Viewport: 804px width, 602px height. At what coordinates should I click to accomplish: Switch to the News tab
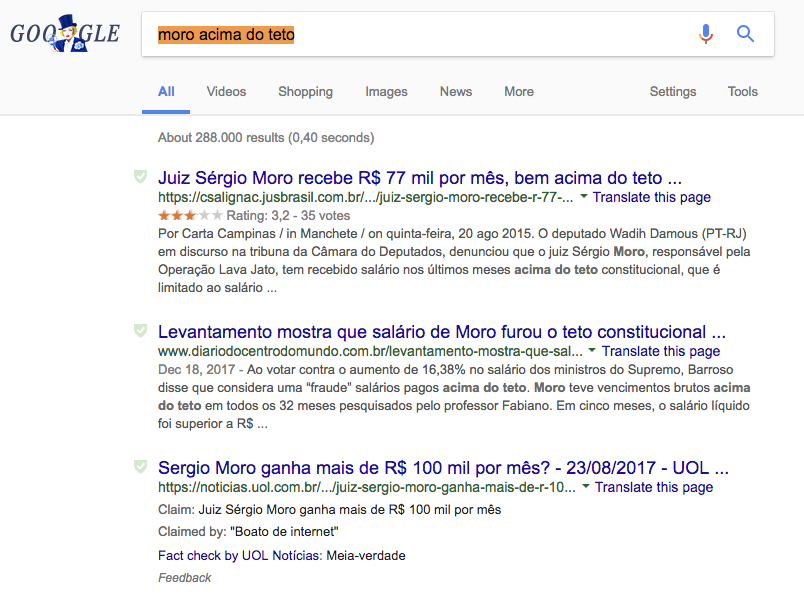coord(455,92)
